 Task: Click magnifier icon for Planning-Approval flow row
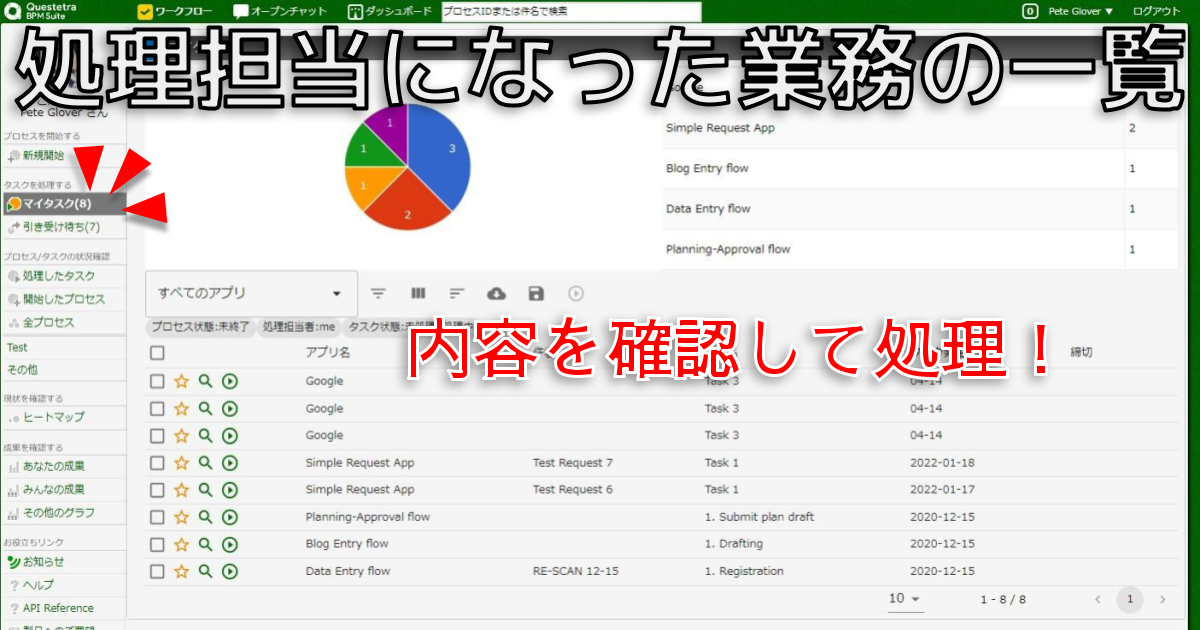pos(205,517)
